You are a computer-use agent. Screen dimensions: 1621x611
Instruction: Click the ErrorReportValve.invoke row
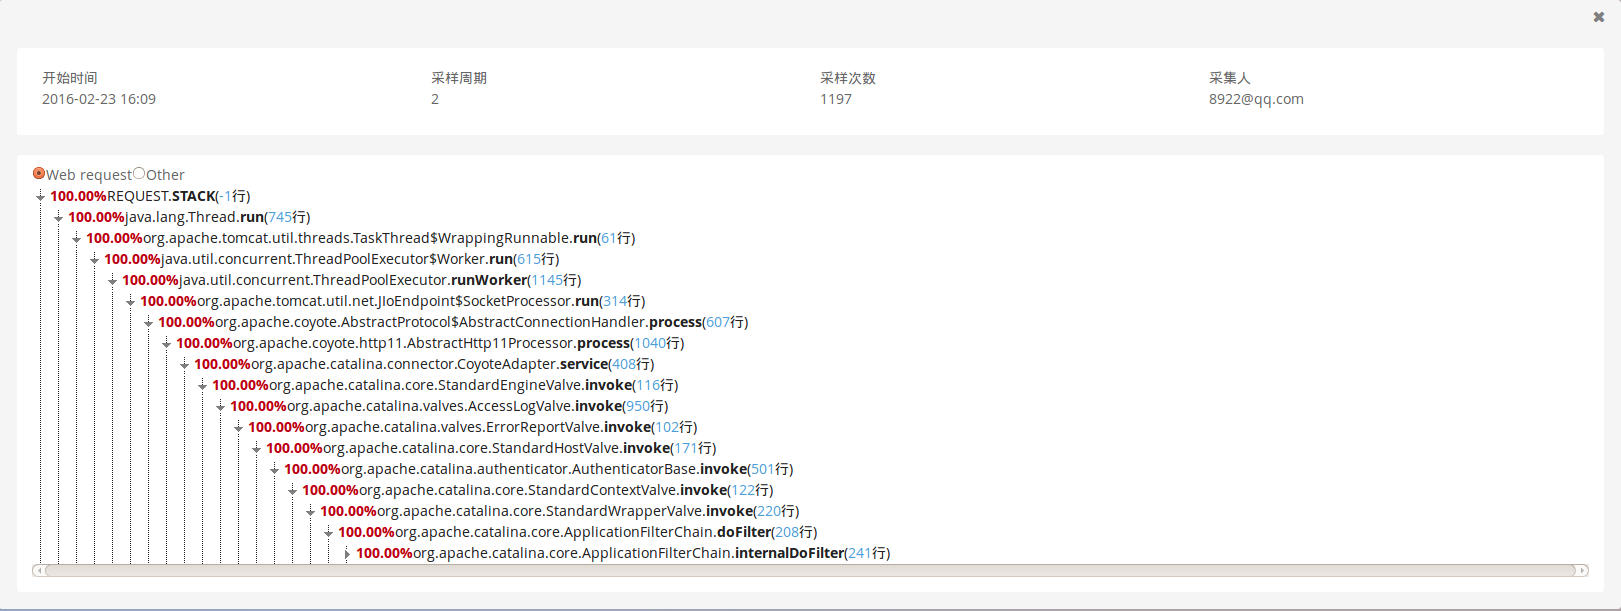click(472, 427)
